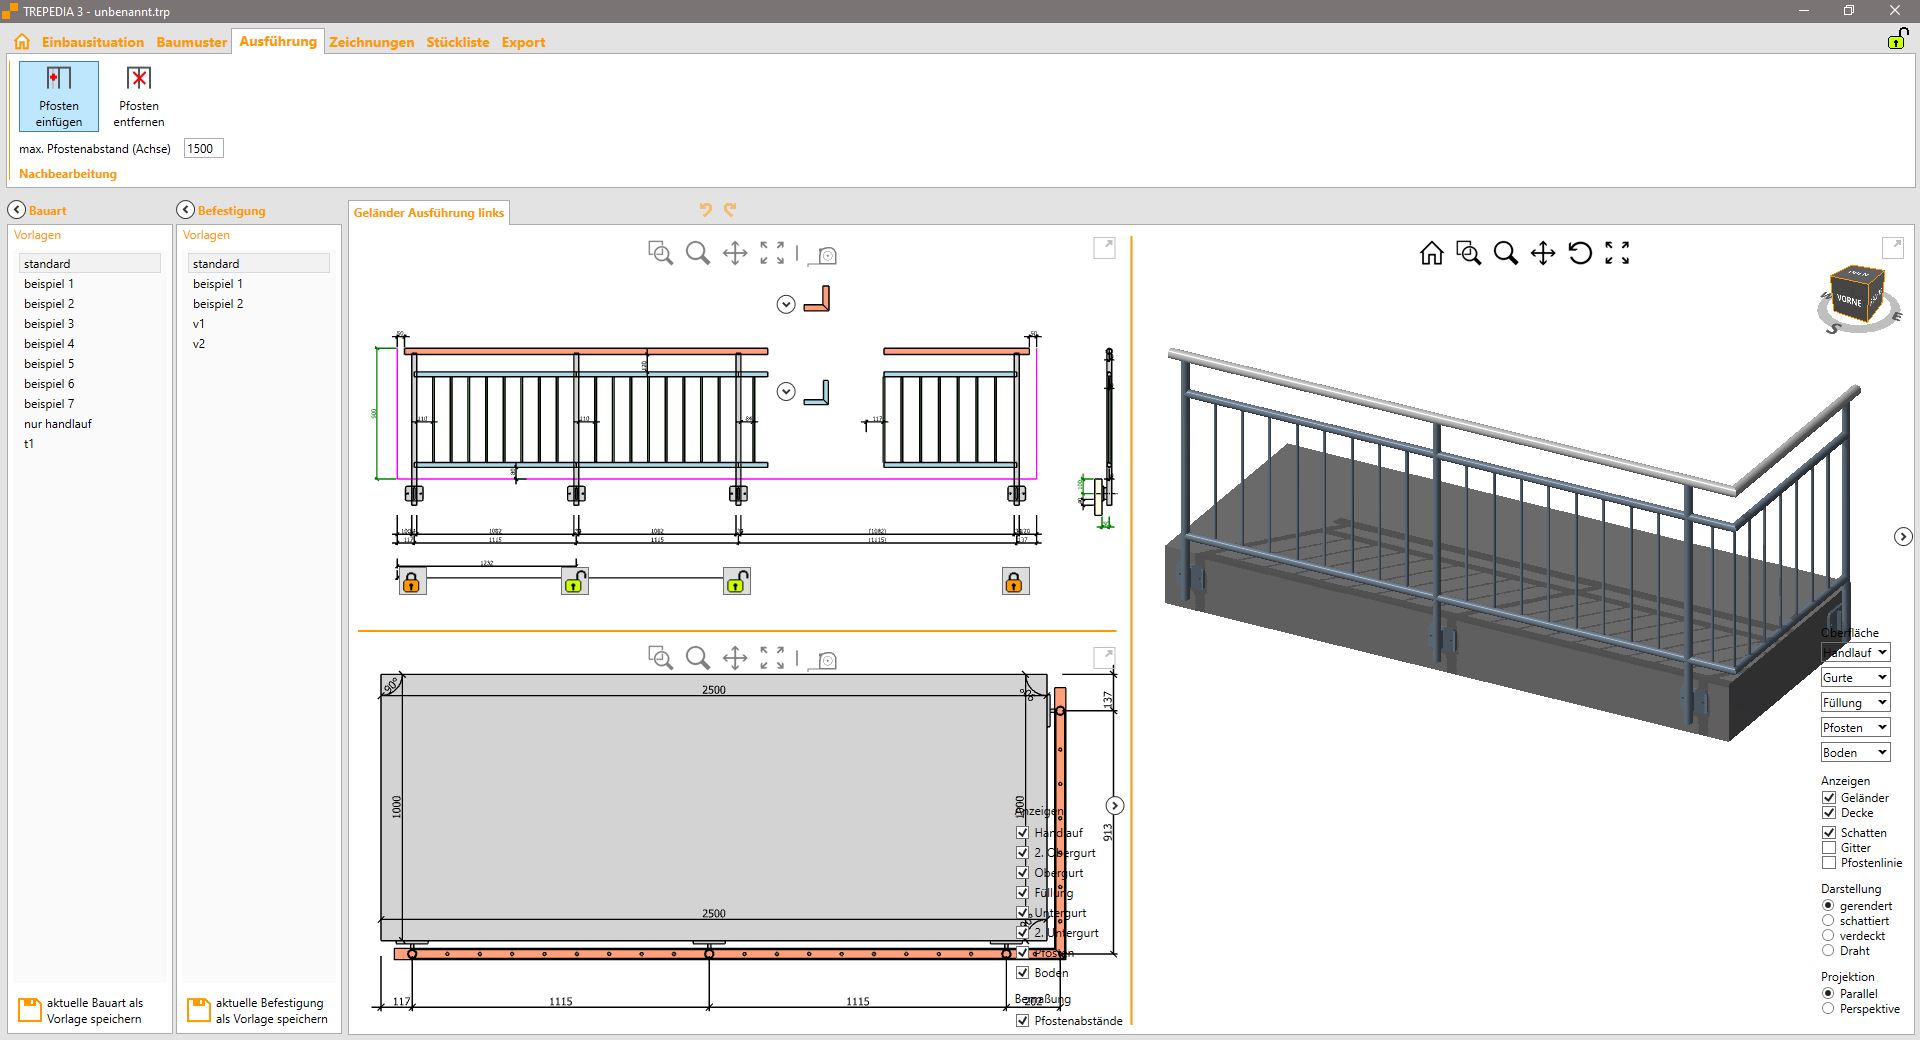Image resolution: width=1920 pixels, height=1040 pixels.
Task: Click the home view icon in 3D viewer
Action: [x=1431, y=253]
